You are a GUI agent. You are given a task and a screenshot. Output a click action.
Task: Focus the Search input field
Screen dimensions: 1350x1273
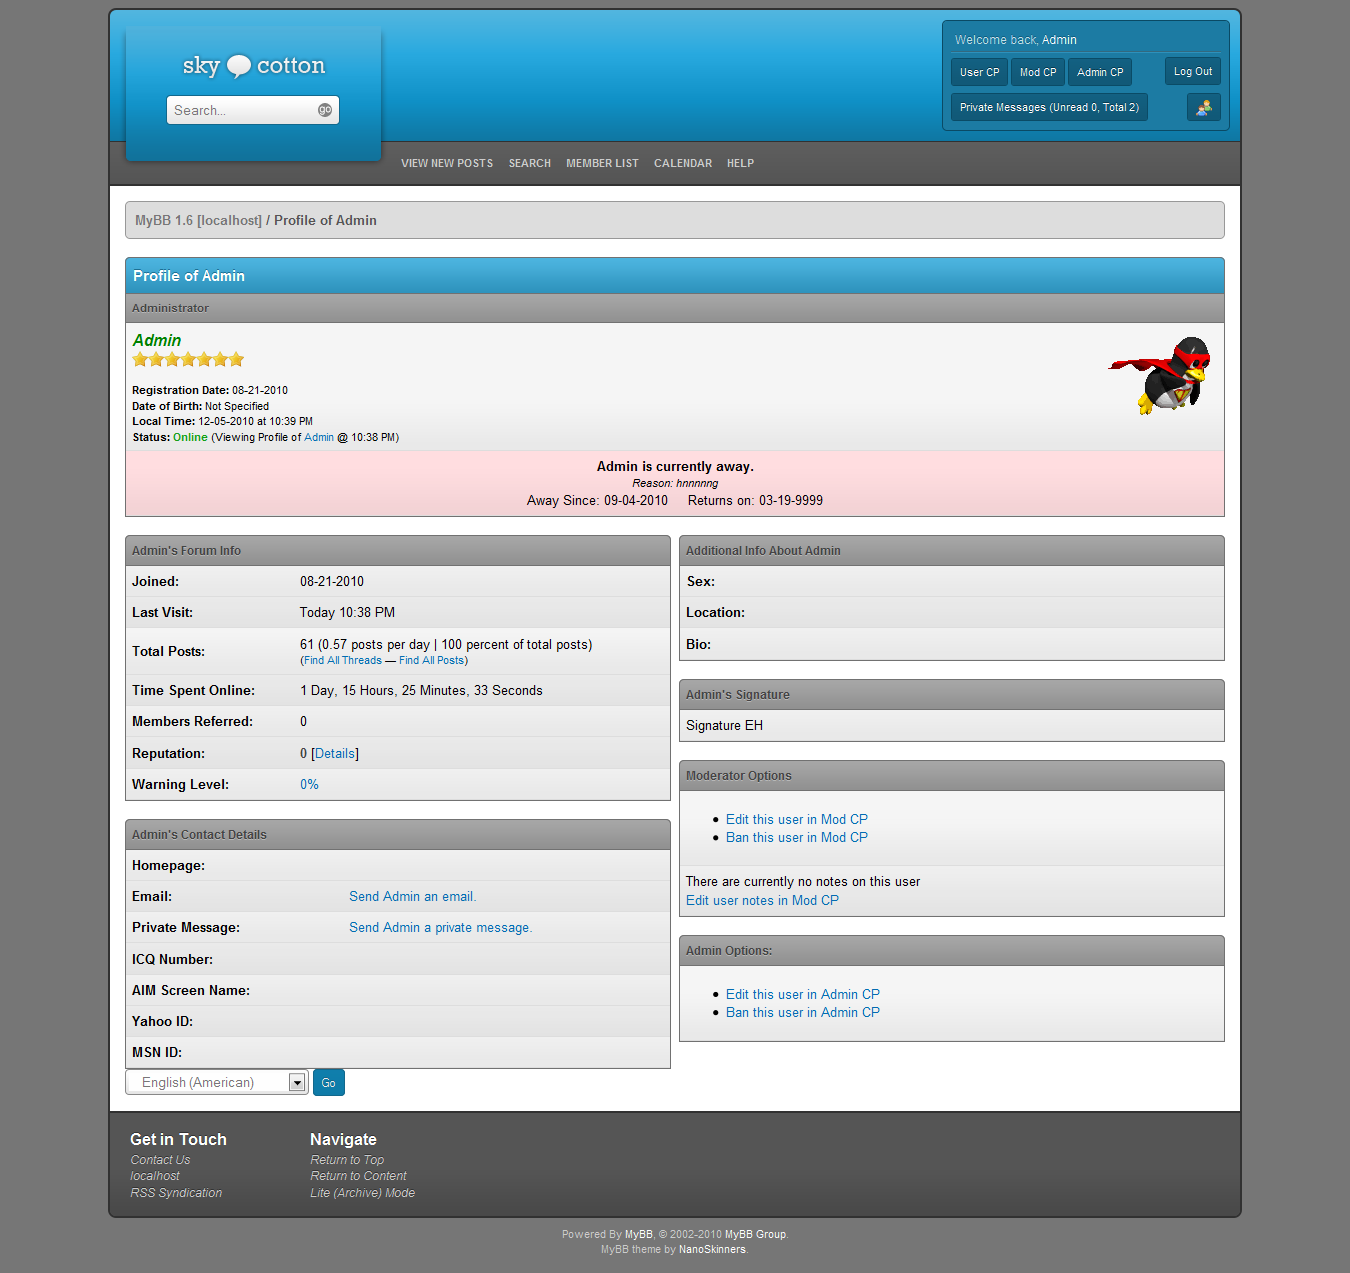(242, 110)
